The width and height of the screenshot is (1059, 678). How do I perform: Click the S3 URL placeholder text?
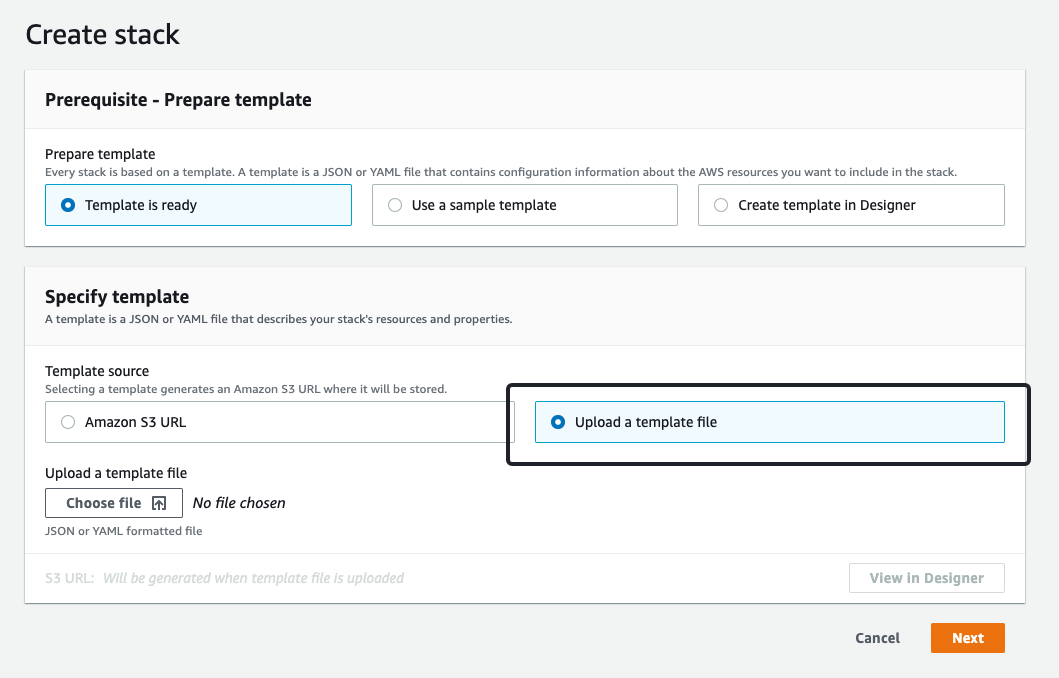point(253,578)
